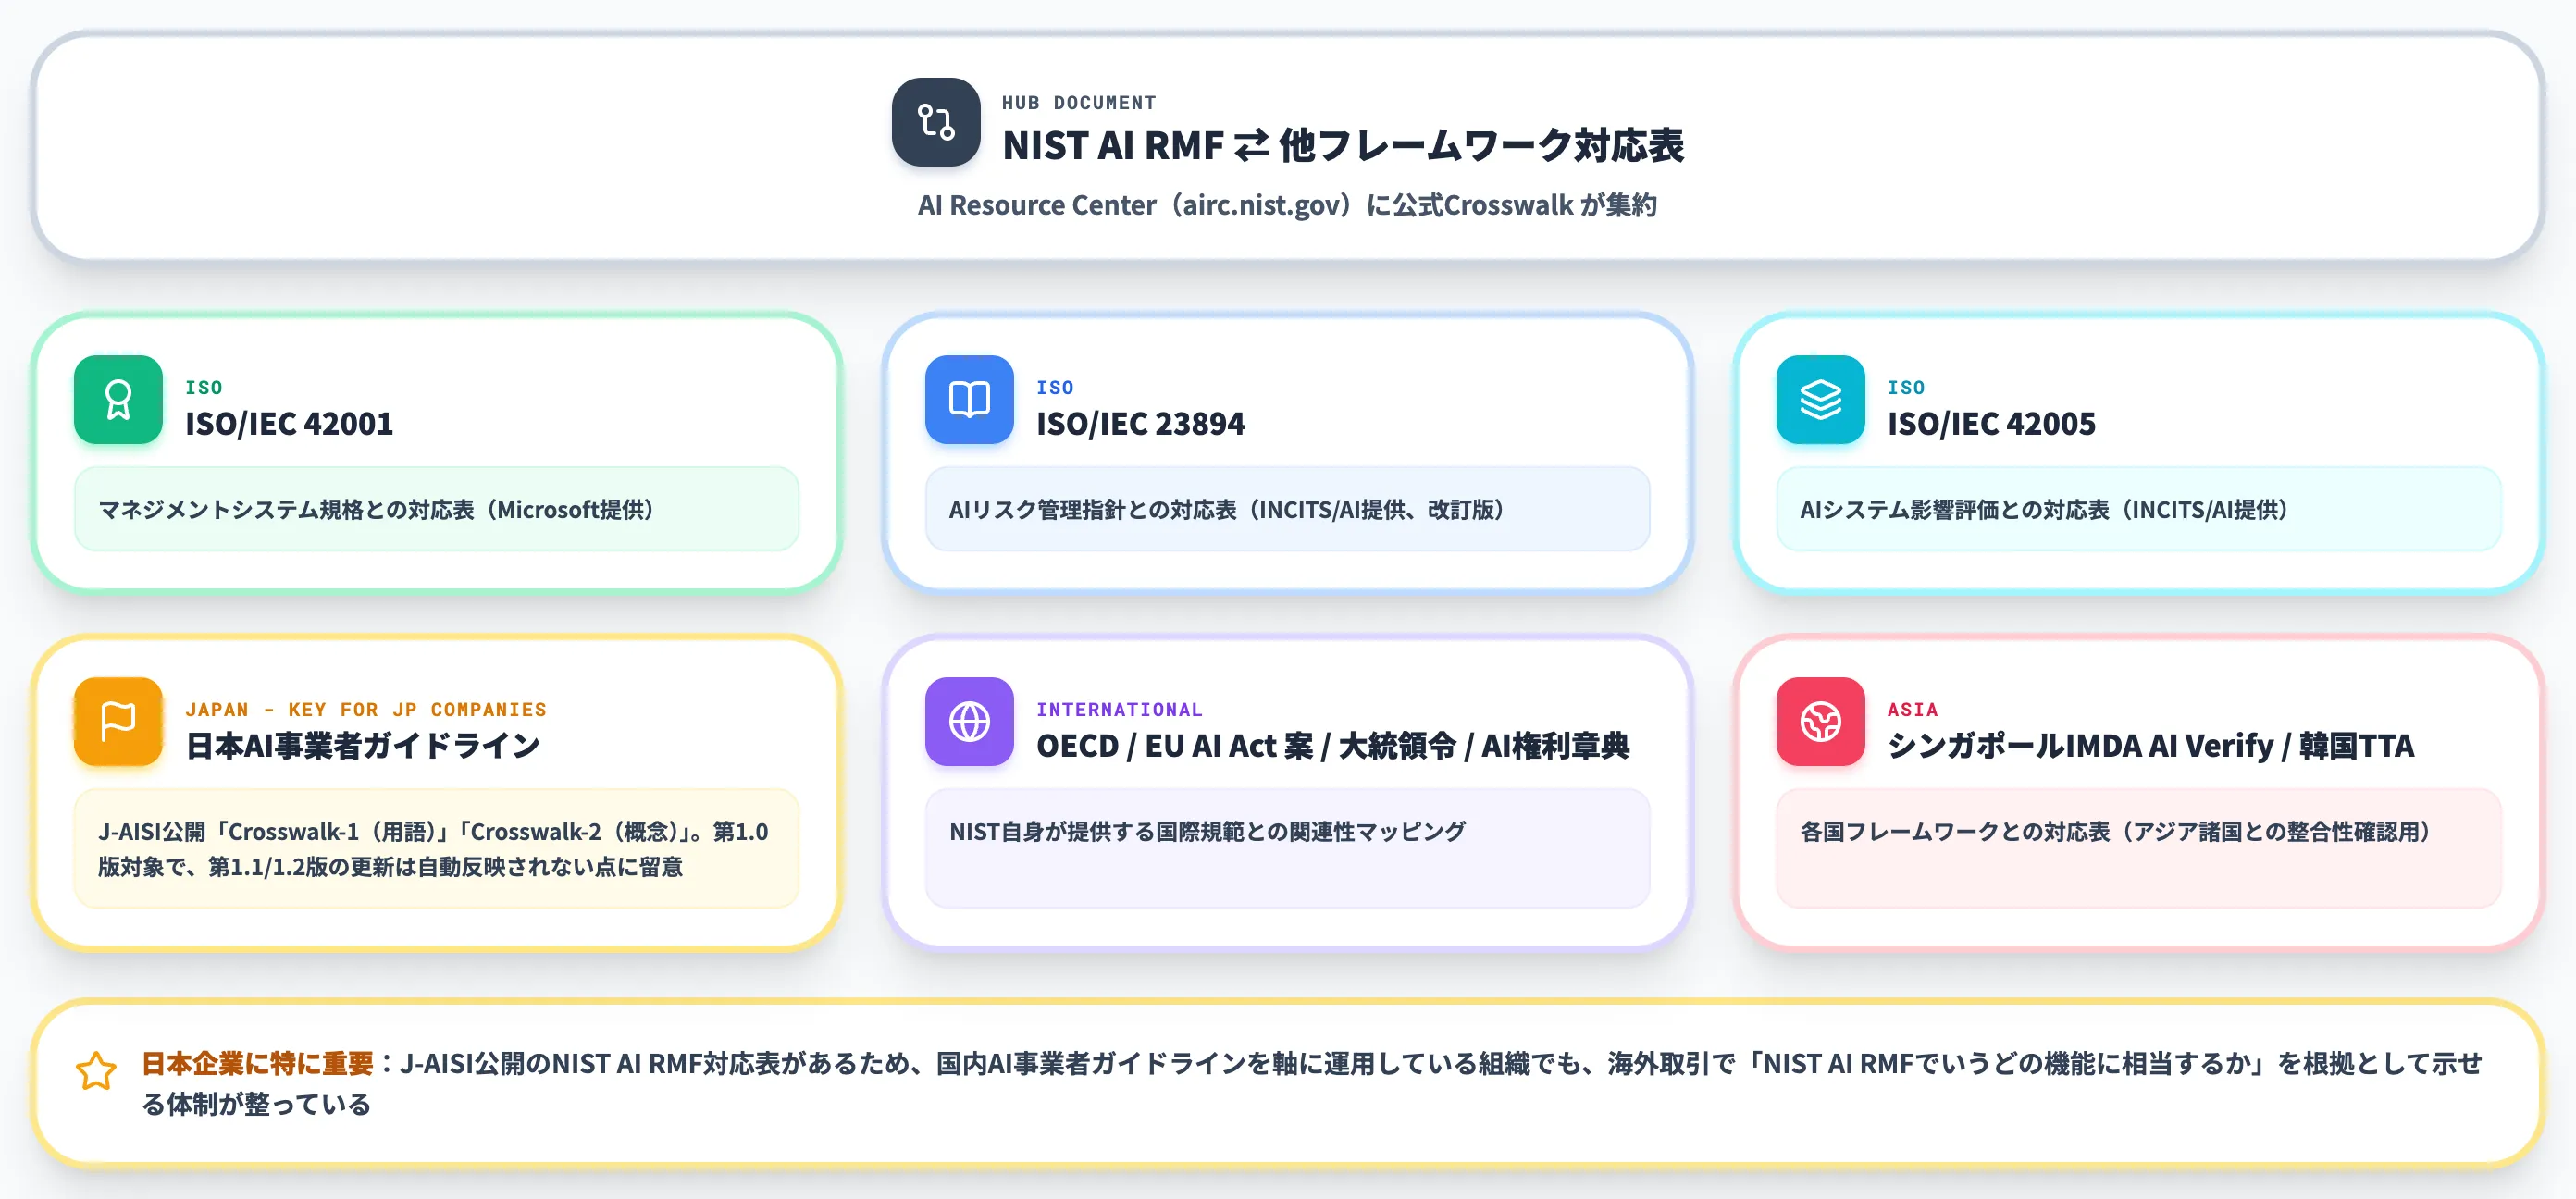This screenshot has height=1199, width=2576.
Task: Click the orange flag icon for 日本AI事業者ガイドライン
Action: (118, 721)
